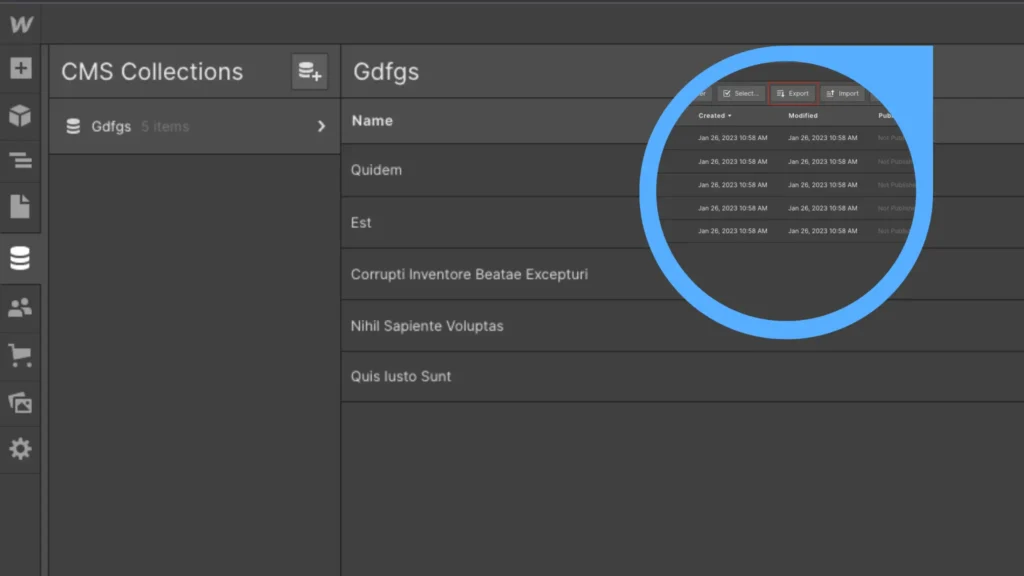Open the Add Elements panel
1024x576 pixels.
click(20, 69)
